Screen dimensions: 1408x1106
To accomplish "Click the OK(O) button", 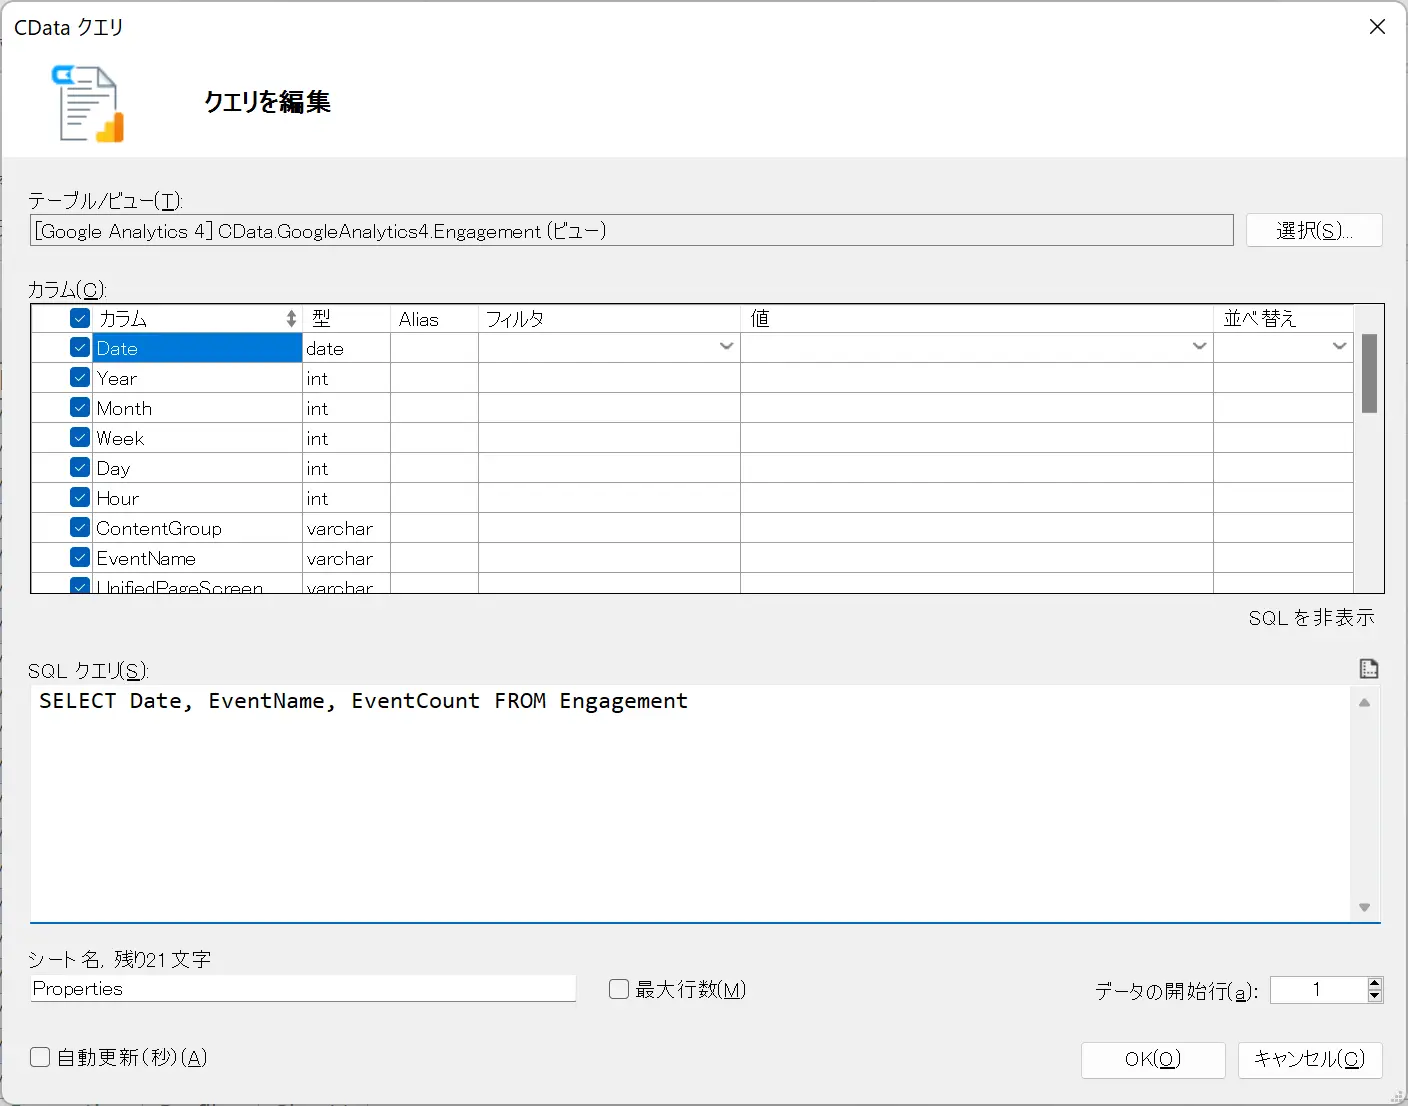I will click(x=1153, y=1059).
